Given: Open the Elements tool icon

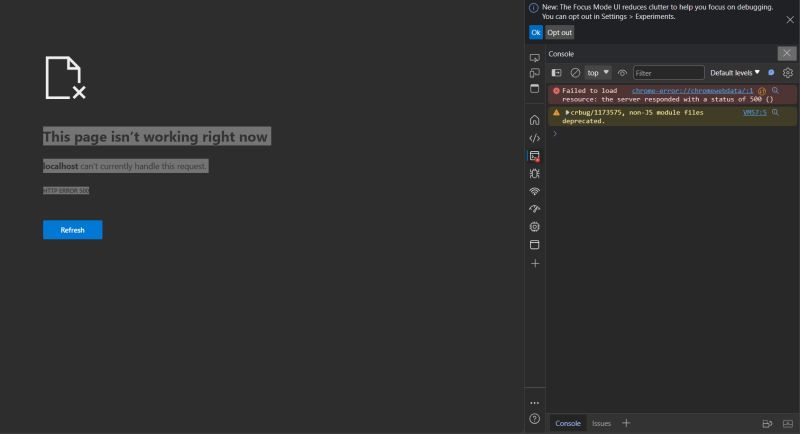Looking at the screenshot, I should pyautogui.click(x=534, y=138).
